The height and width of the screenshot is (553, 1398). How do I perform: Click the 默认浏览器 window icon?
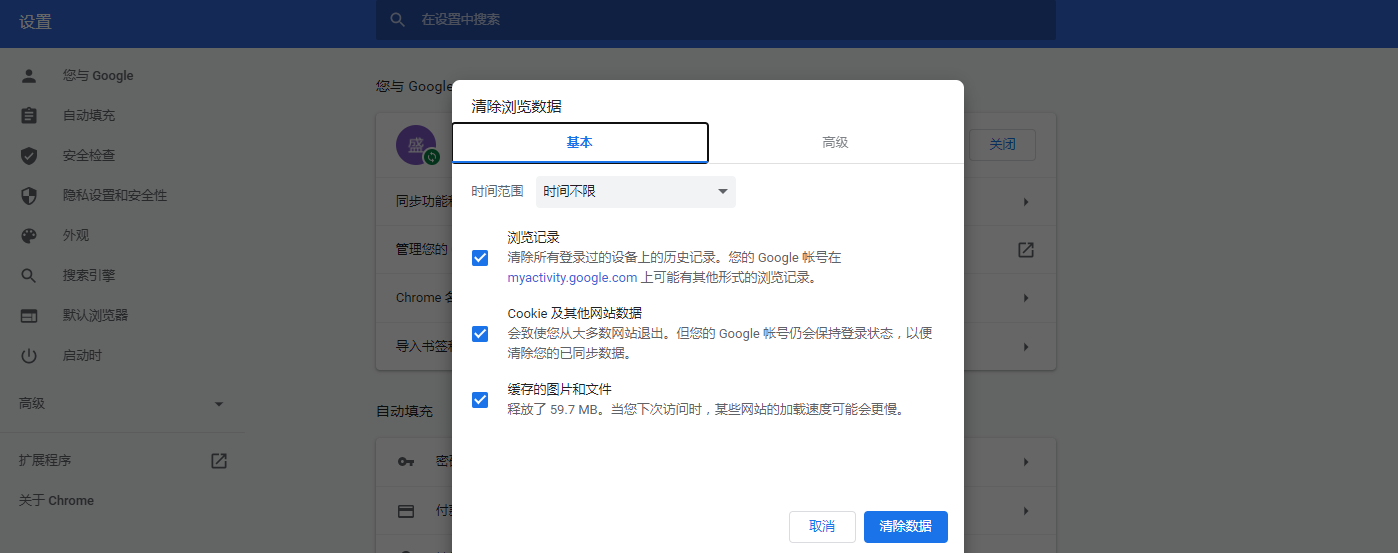coord(29,316)
